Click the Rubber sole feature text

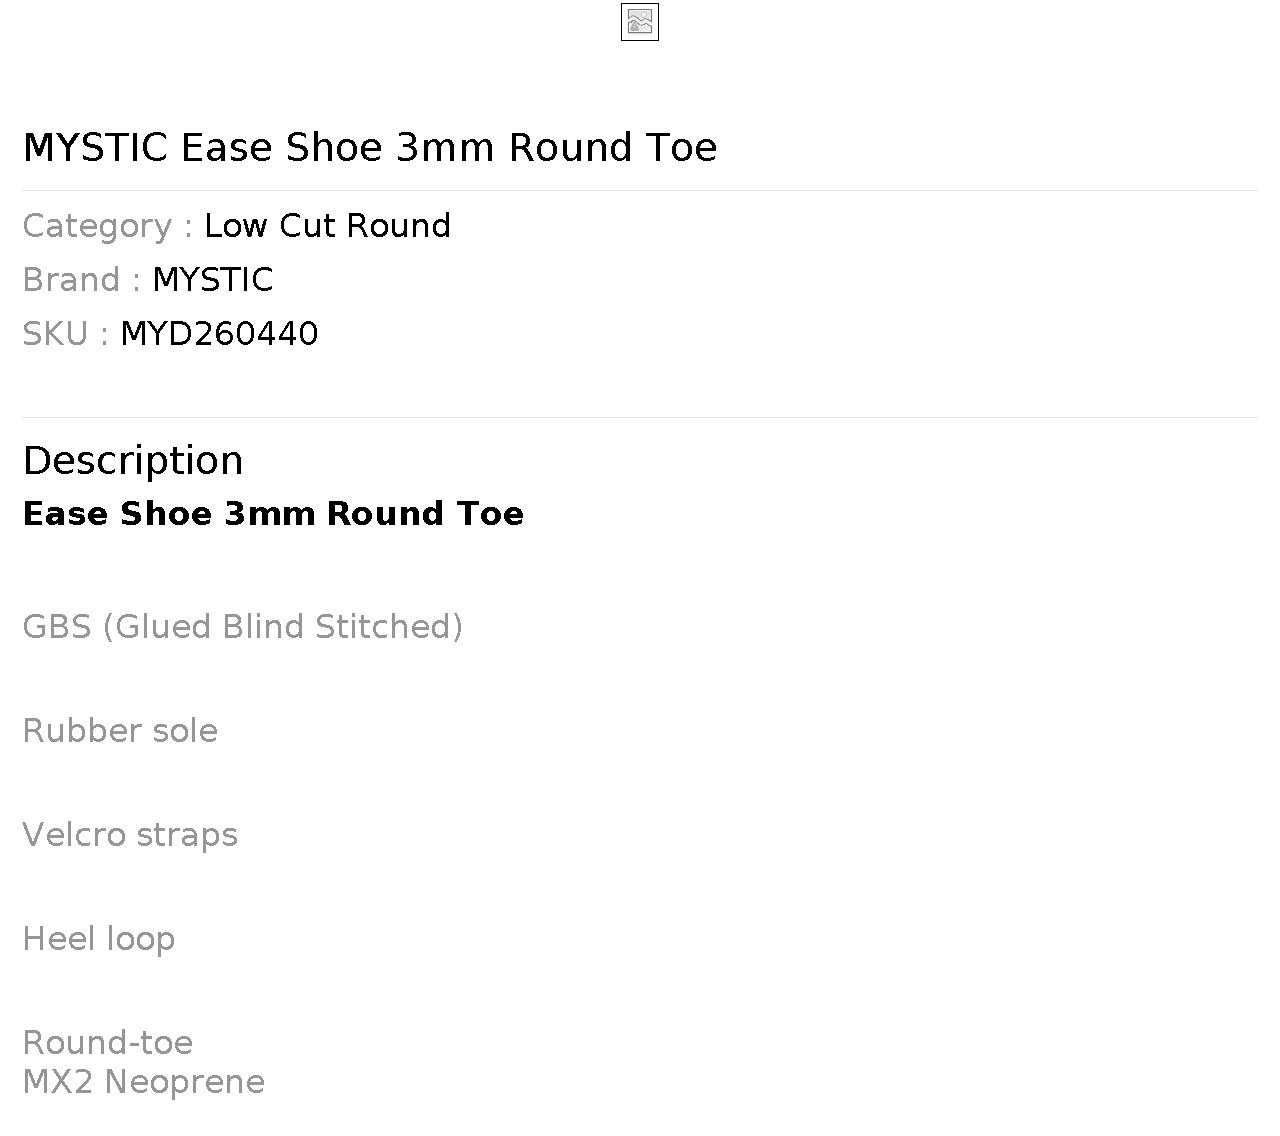[x=120, y=731]
